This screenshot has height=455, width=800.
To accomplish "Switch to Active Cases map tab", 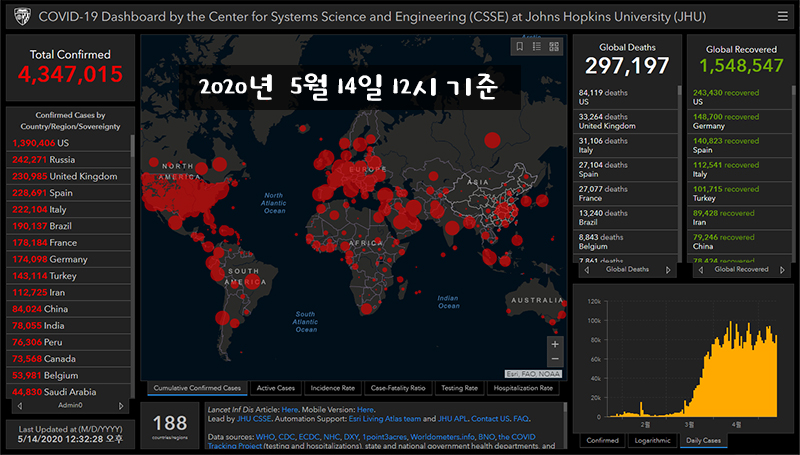I will pyautogui.click(x=276, y=388).
